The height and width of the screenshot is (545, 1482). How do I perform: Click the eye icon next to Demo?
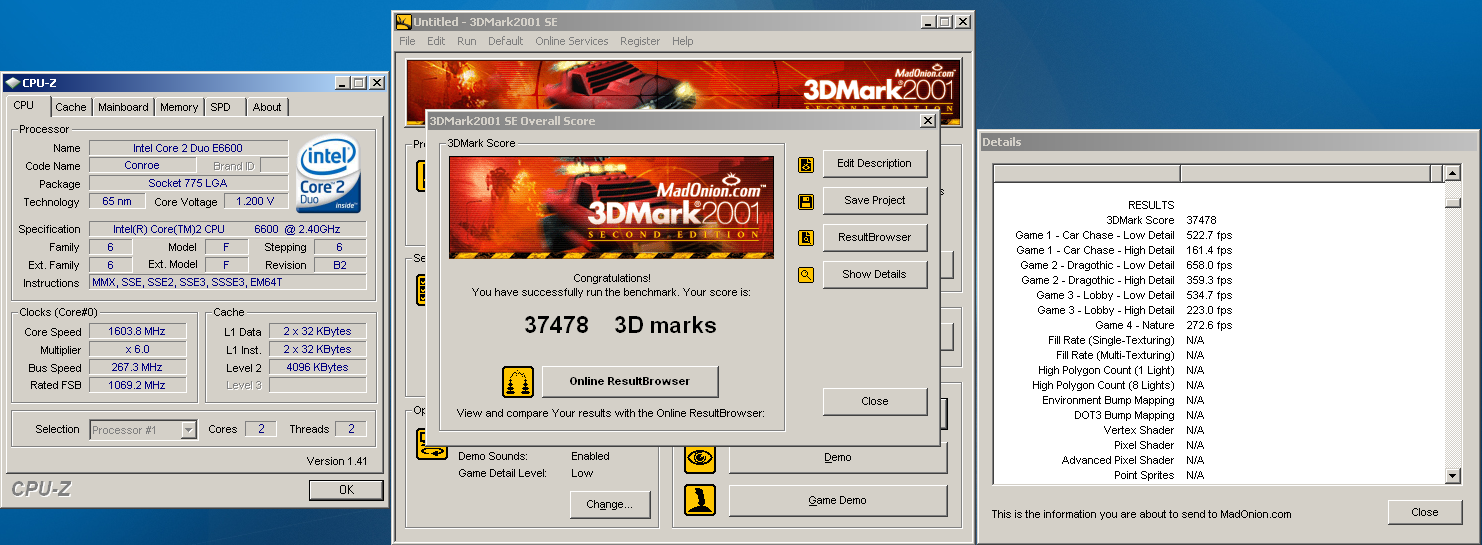[x=700, y=458]
